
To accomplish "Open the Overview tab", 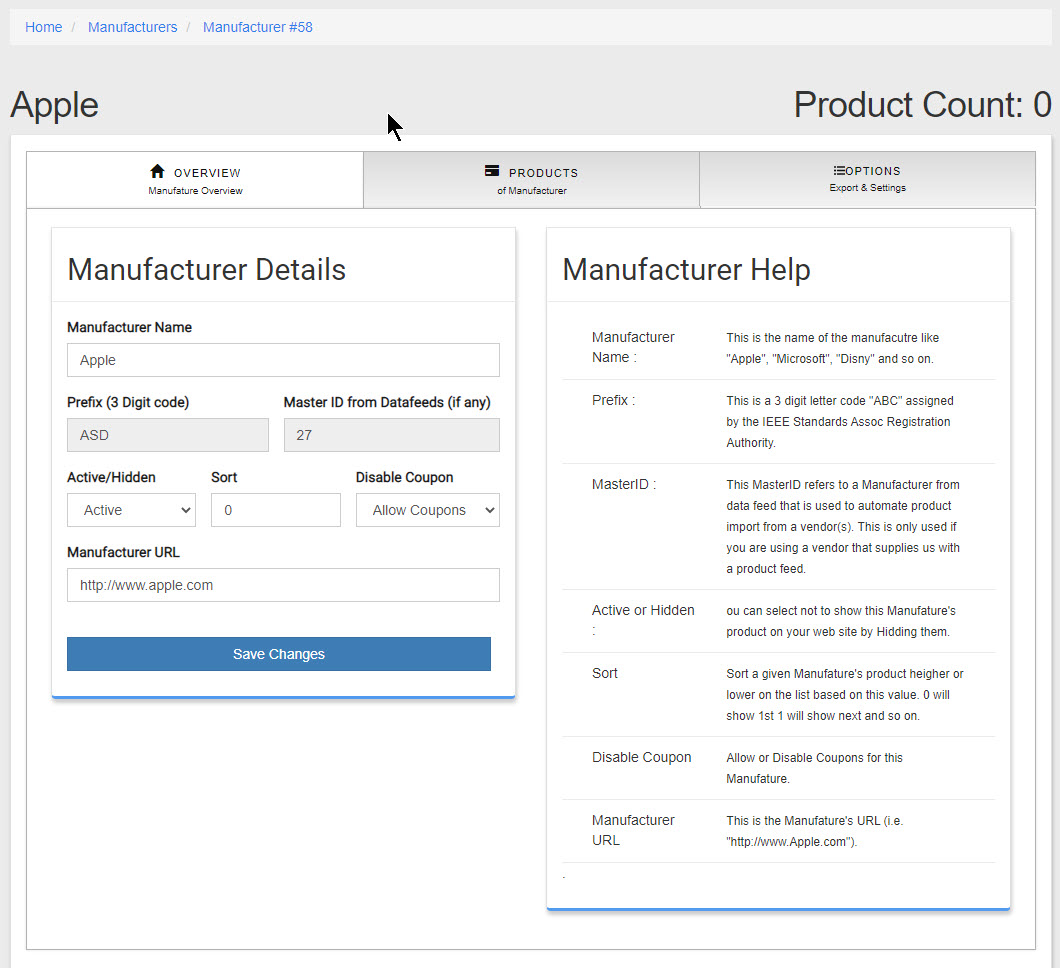I will click(x=195, y=180).
